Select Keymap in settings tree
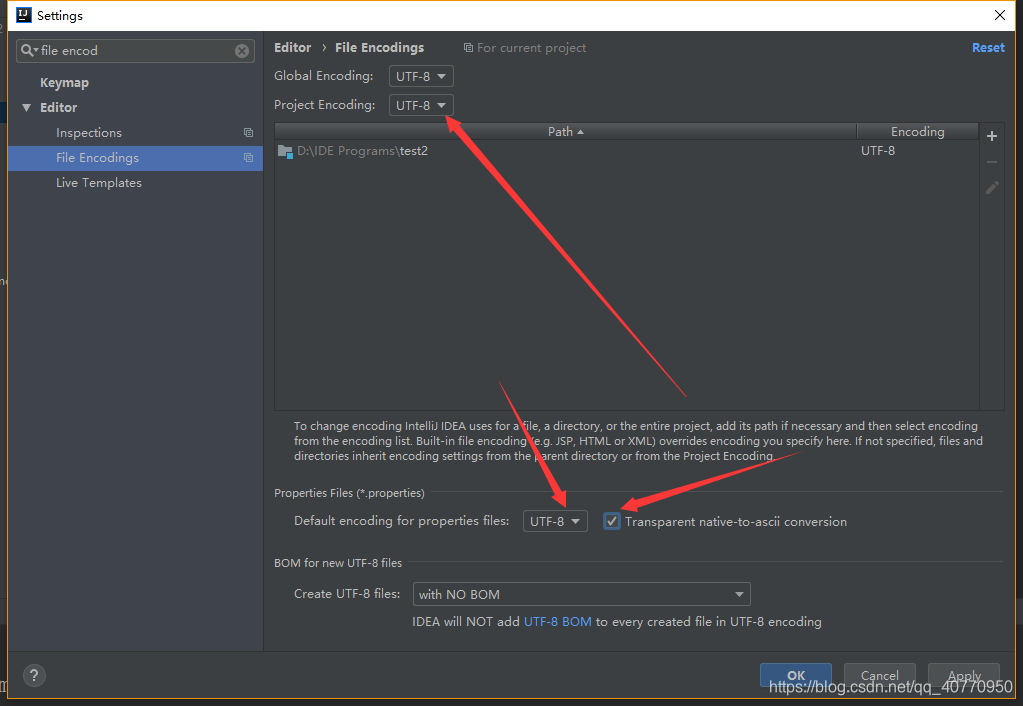1023x706 pixels. pos(64,83)
